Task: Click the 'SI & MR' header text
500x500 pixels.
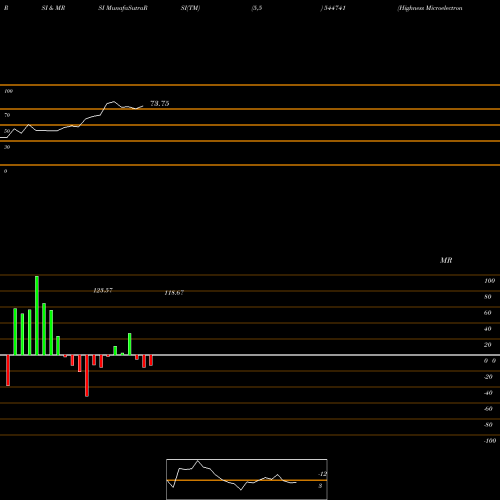Action: (53, 8)
